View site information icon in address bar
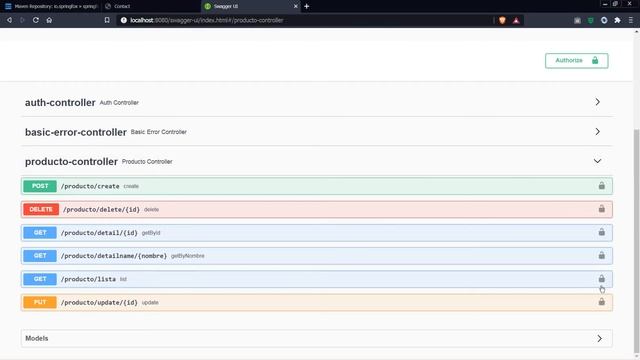The height and width of the screenshot is (360, 640). pos(124,20)
